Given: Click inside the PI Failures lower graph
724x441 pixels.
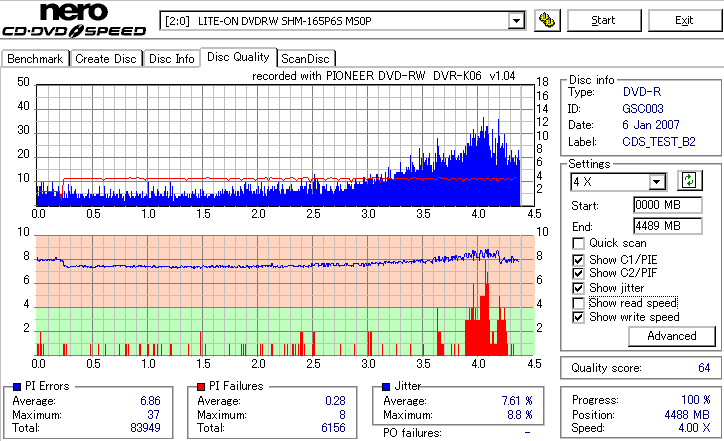Looking at the screenshot, I should point(285,296).
